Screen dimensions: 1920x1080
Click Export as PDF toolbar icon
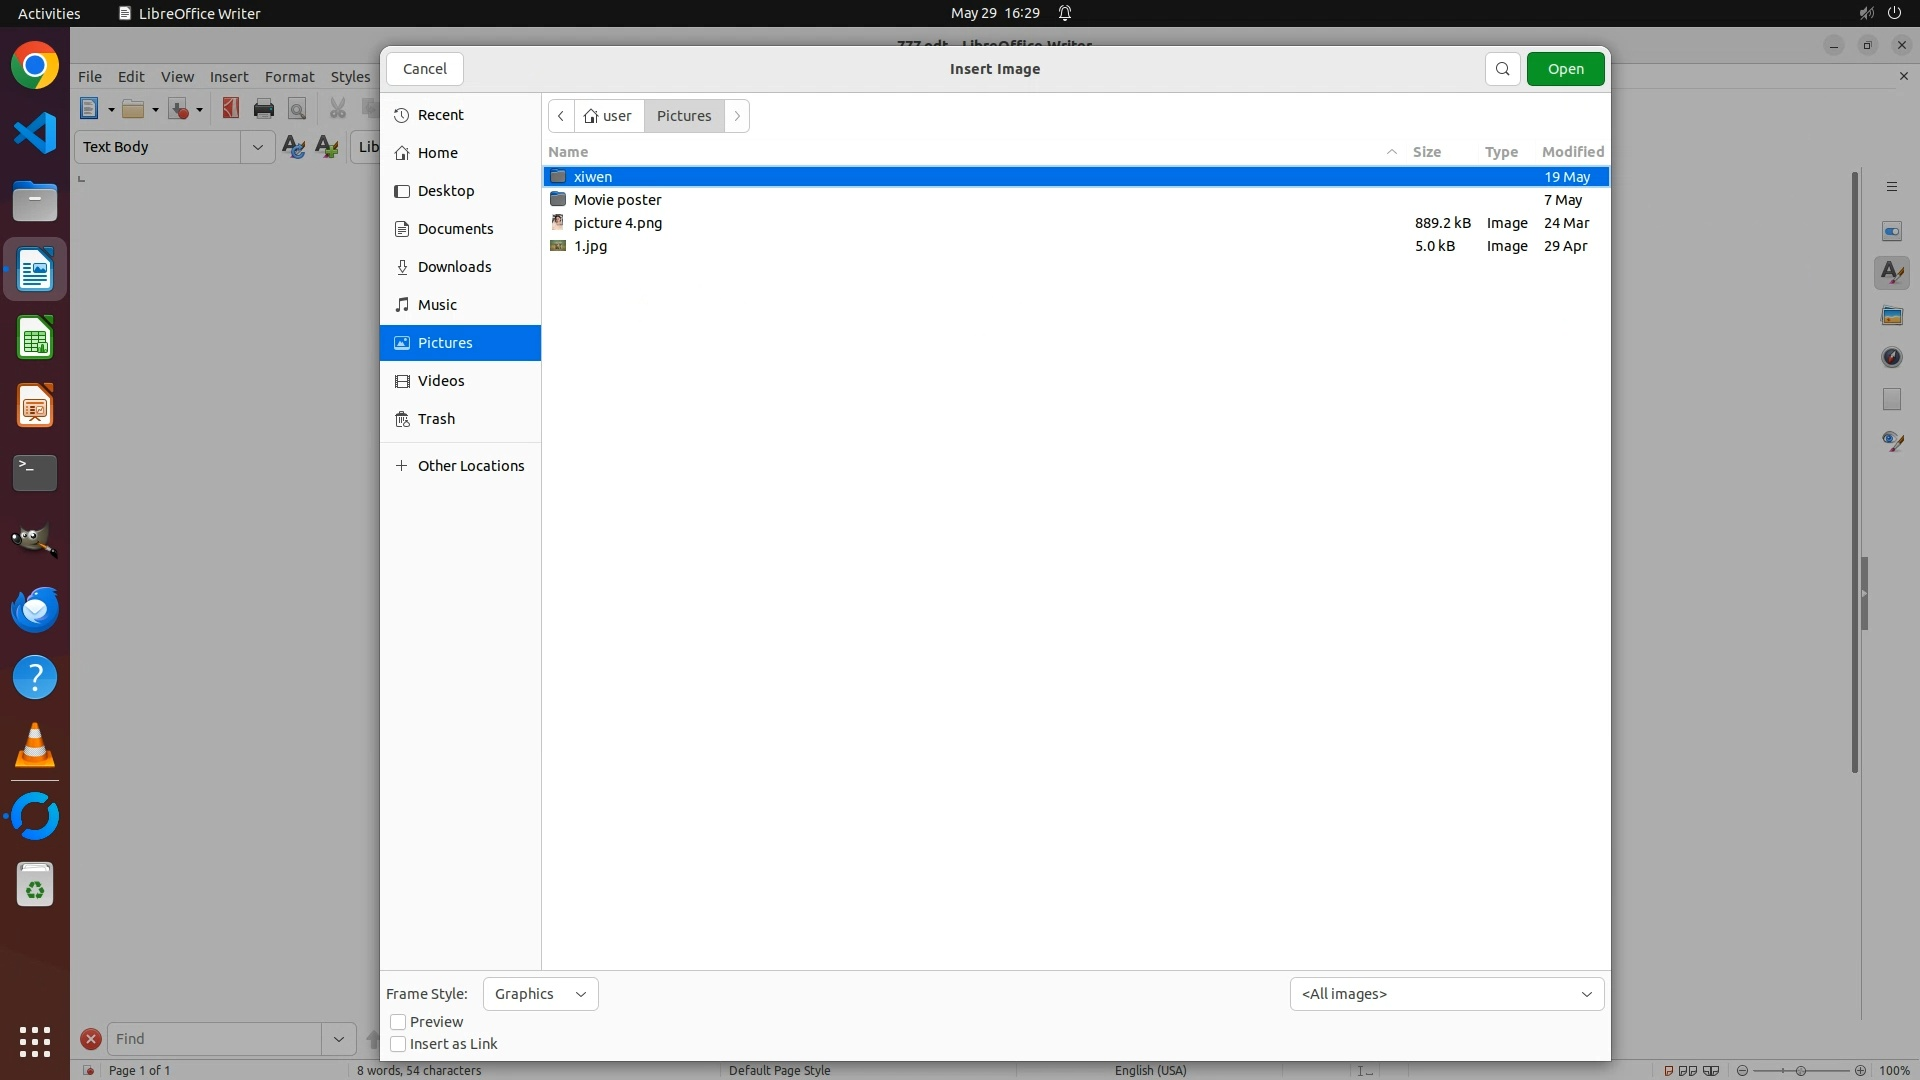(x=231, y=109)
